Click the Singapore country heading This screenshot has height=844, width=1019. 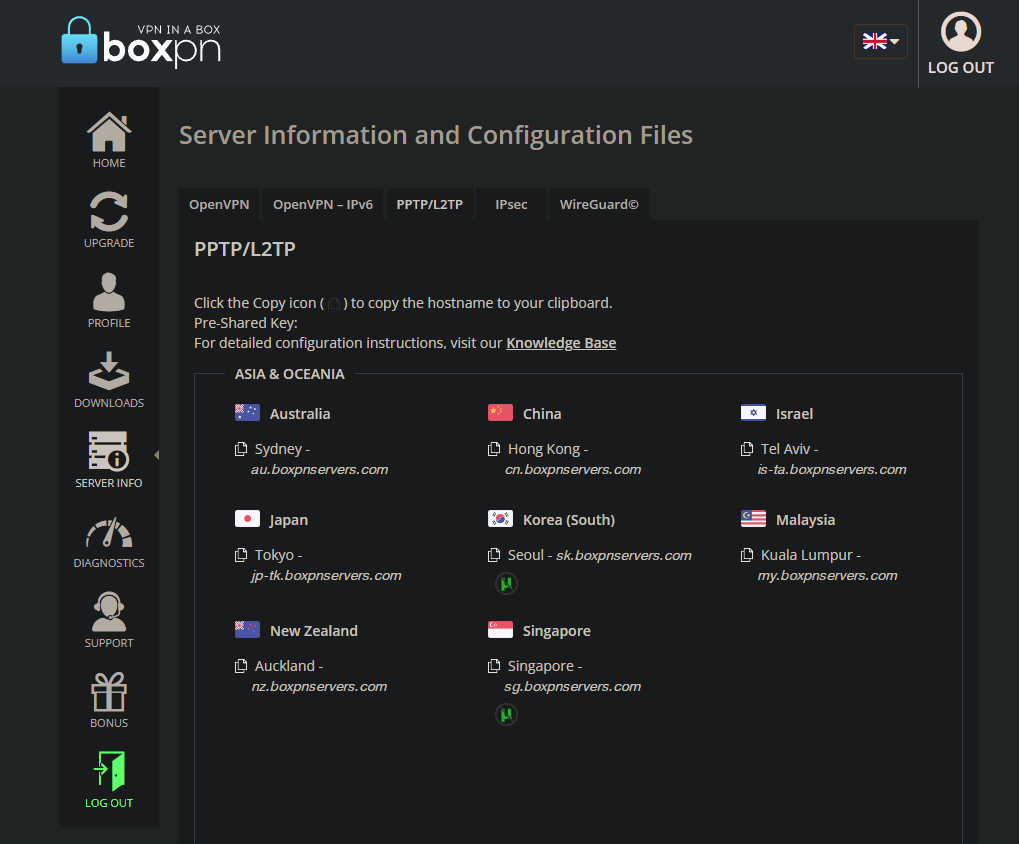[556, 630]
